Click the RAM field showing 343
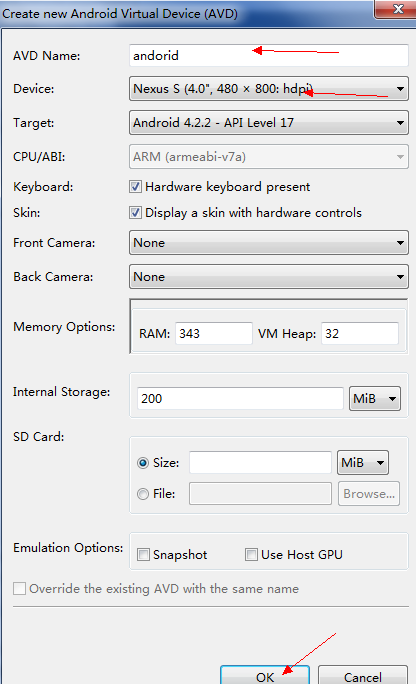Image resolution: width=416 pixels, height=684 pixels. point(214,334)
